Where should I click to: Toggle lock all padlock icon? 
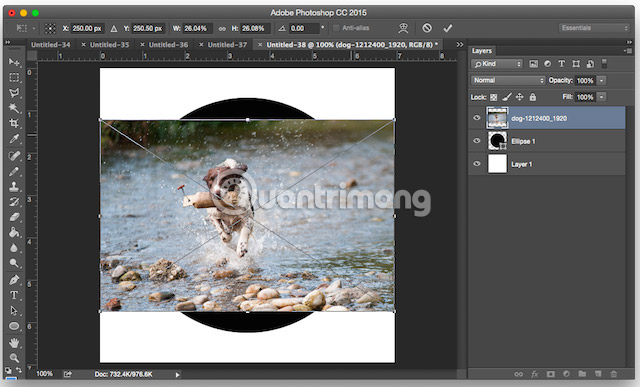533,97
